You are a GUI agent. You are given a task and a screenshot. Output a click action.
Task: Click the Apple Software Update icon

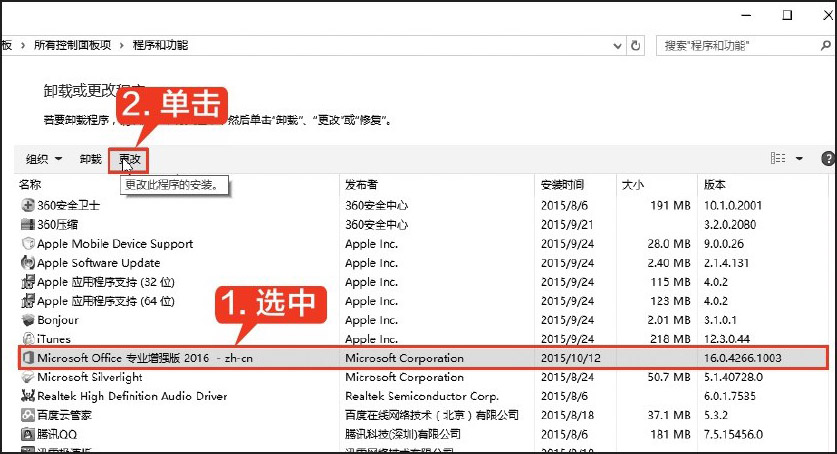click(x=28, y=263)
